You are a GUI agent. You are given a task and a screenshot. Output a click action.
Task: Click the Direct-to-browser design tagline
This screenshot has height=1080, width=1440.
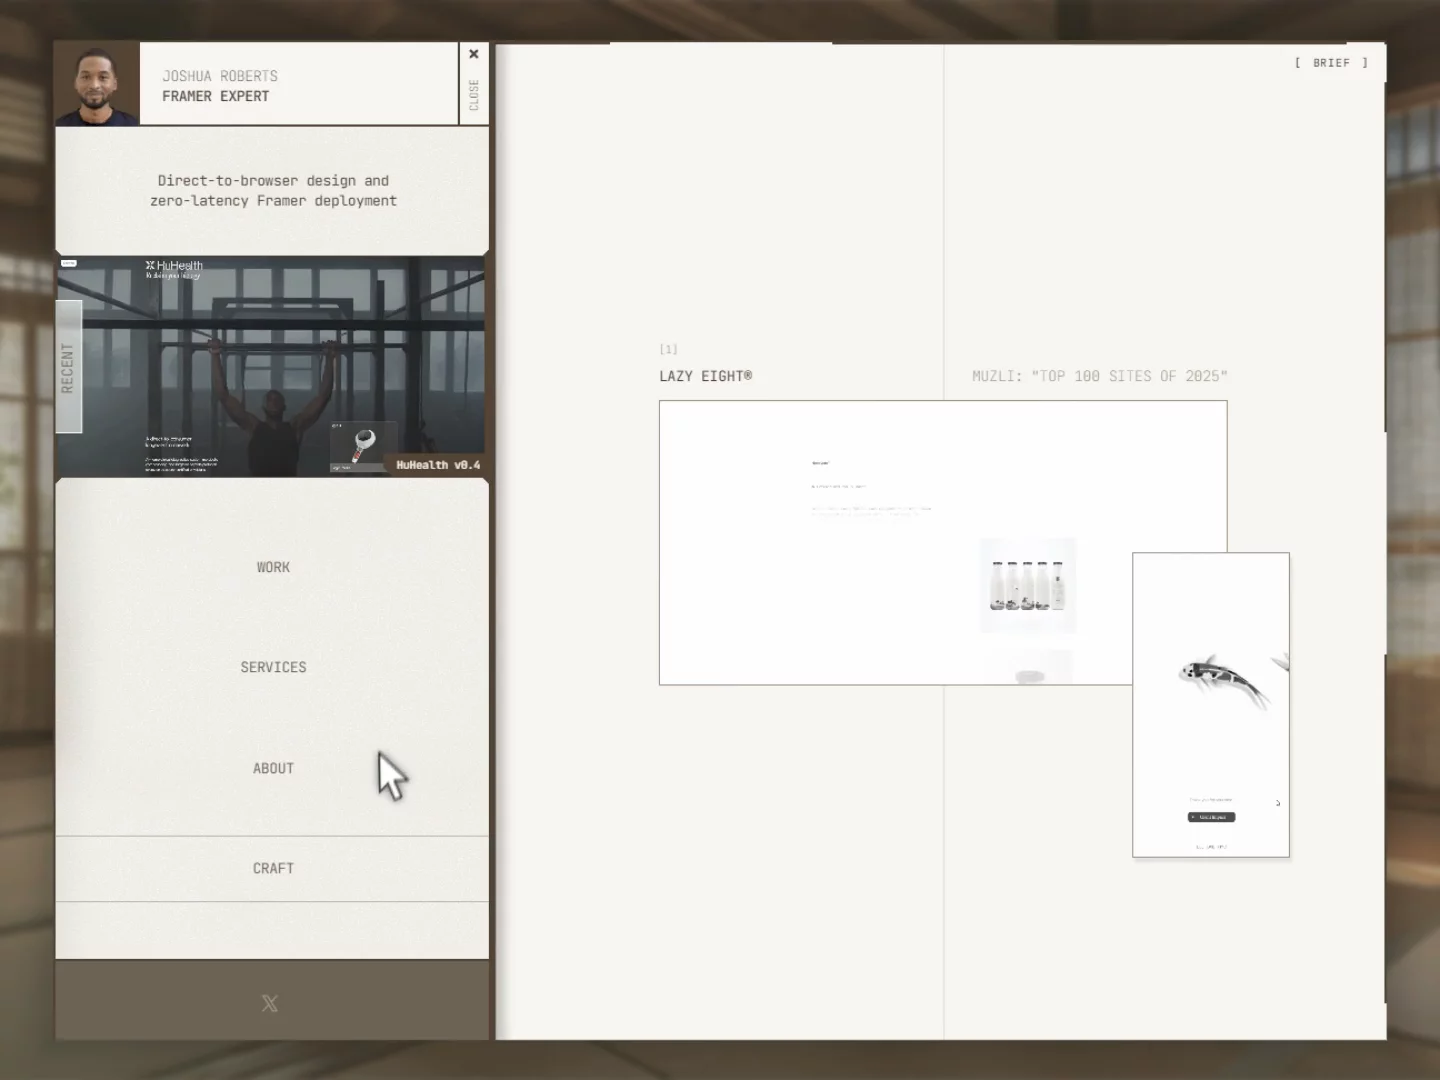(273, 190)
